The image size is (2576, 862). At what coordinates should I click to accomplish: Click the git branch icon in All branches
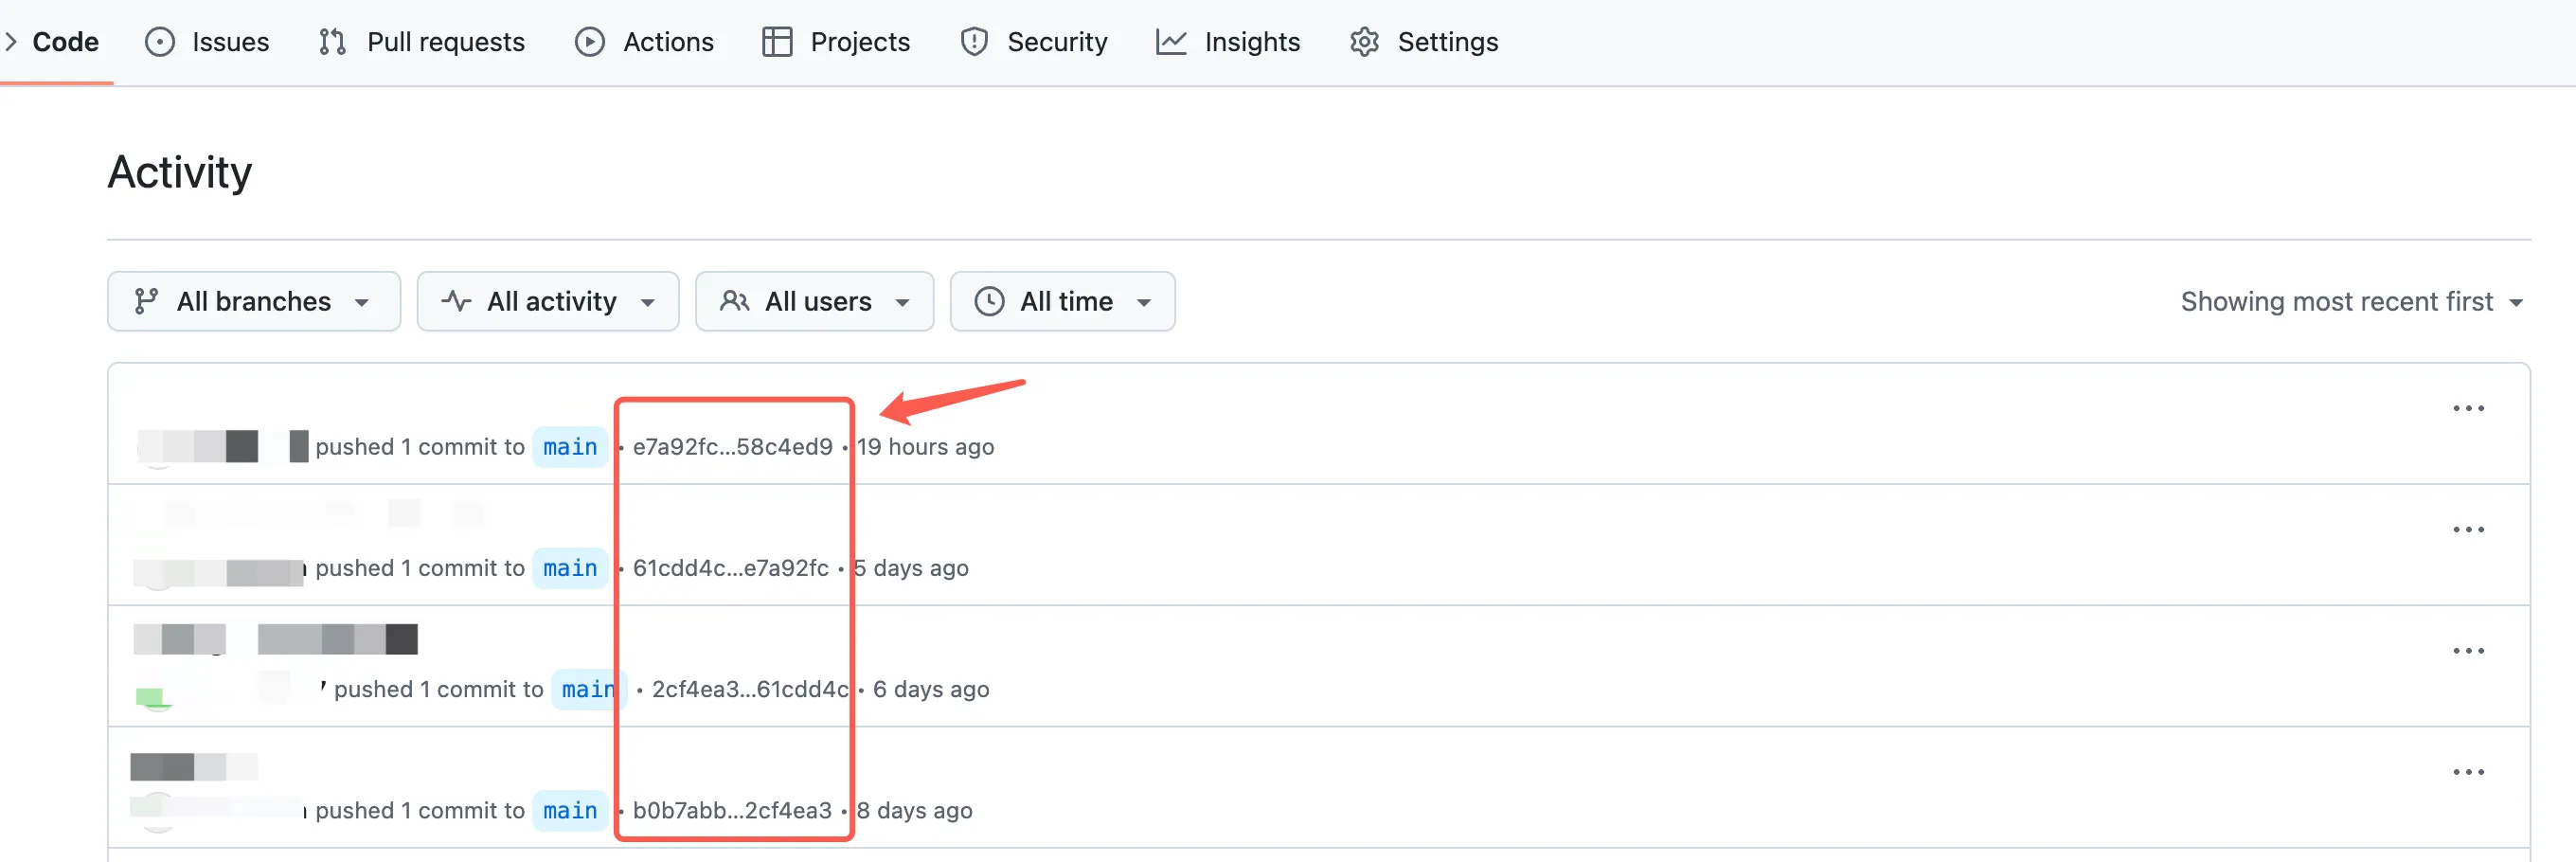tap(146, 301)
